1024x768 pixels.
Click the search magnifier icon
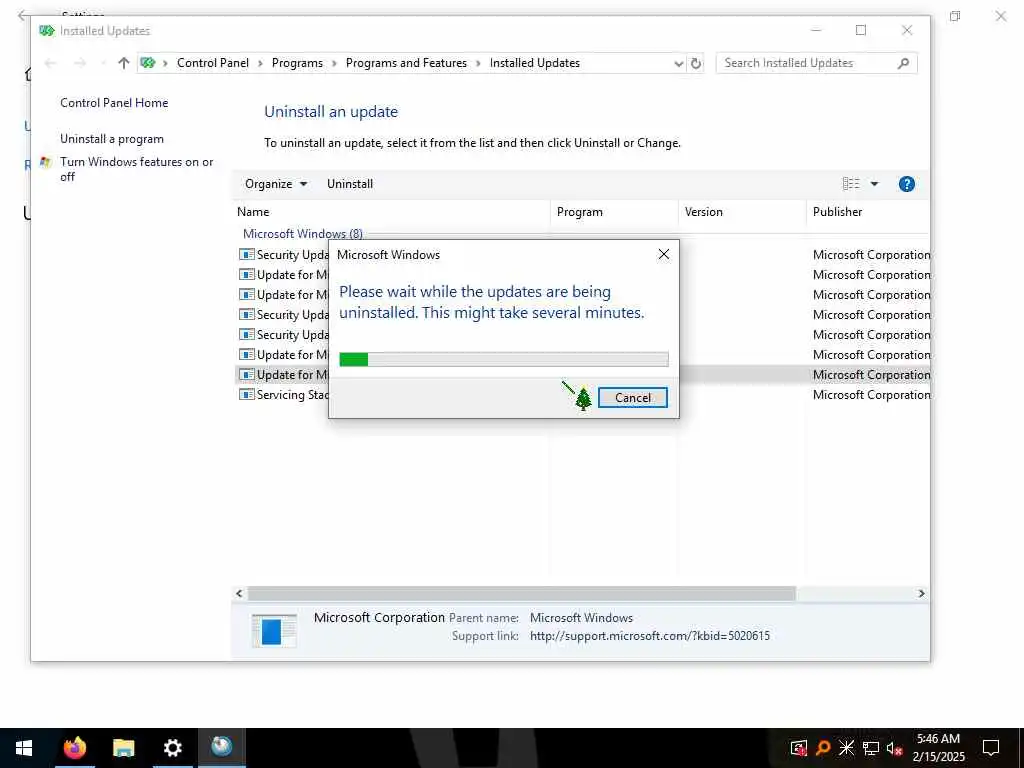[903, 63]
